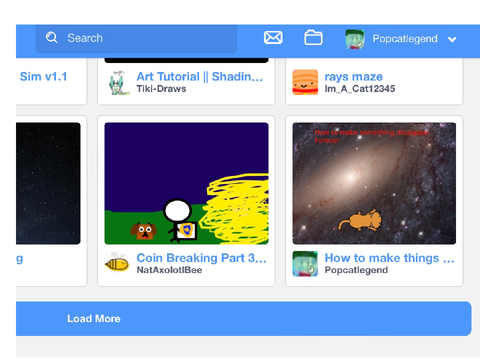Load more projects
Screen dimensions: 480x360
click(244, 319)
